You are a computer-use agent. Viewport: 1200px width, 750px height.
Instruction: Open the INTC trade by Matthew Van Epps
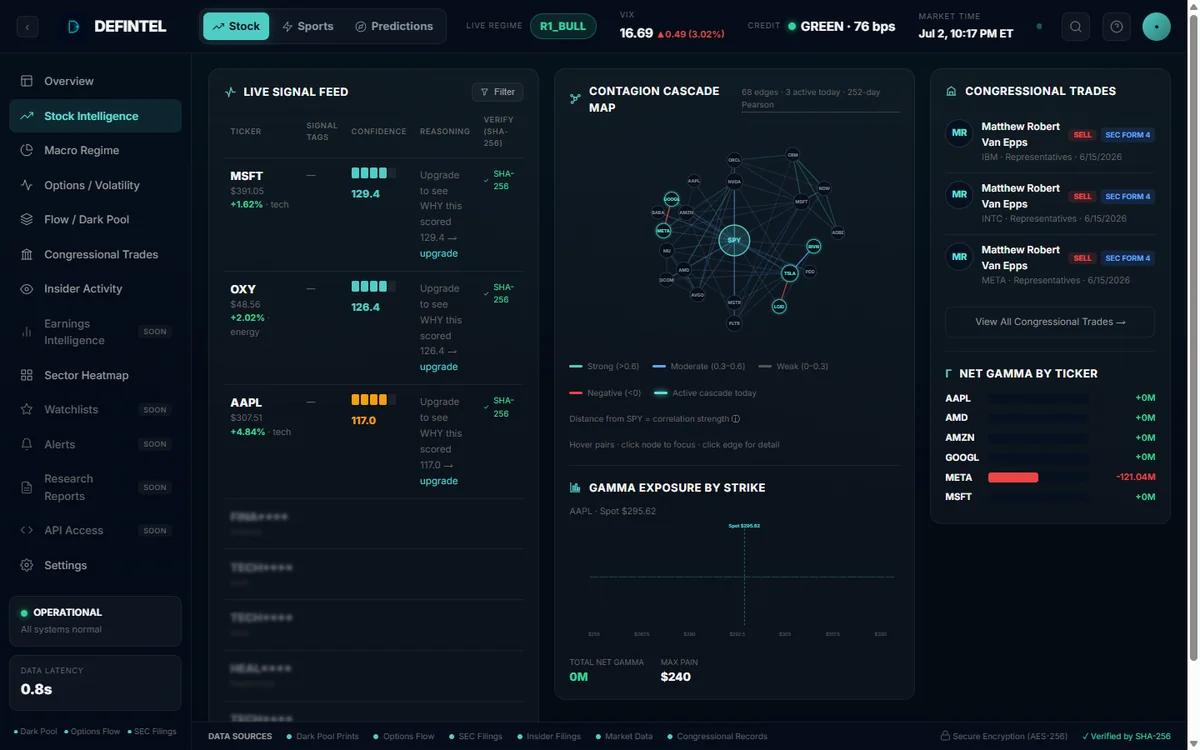[1050, 204]
